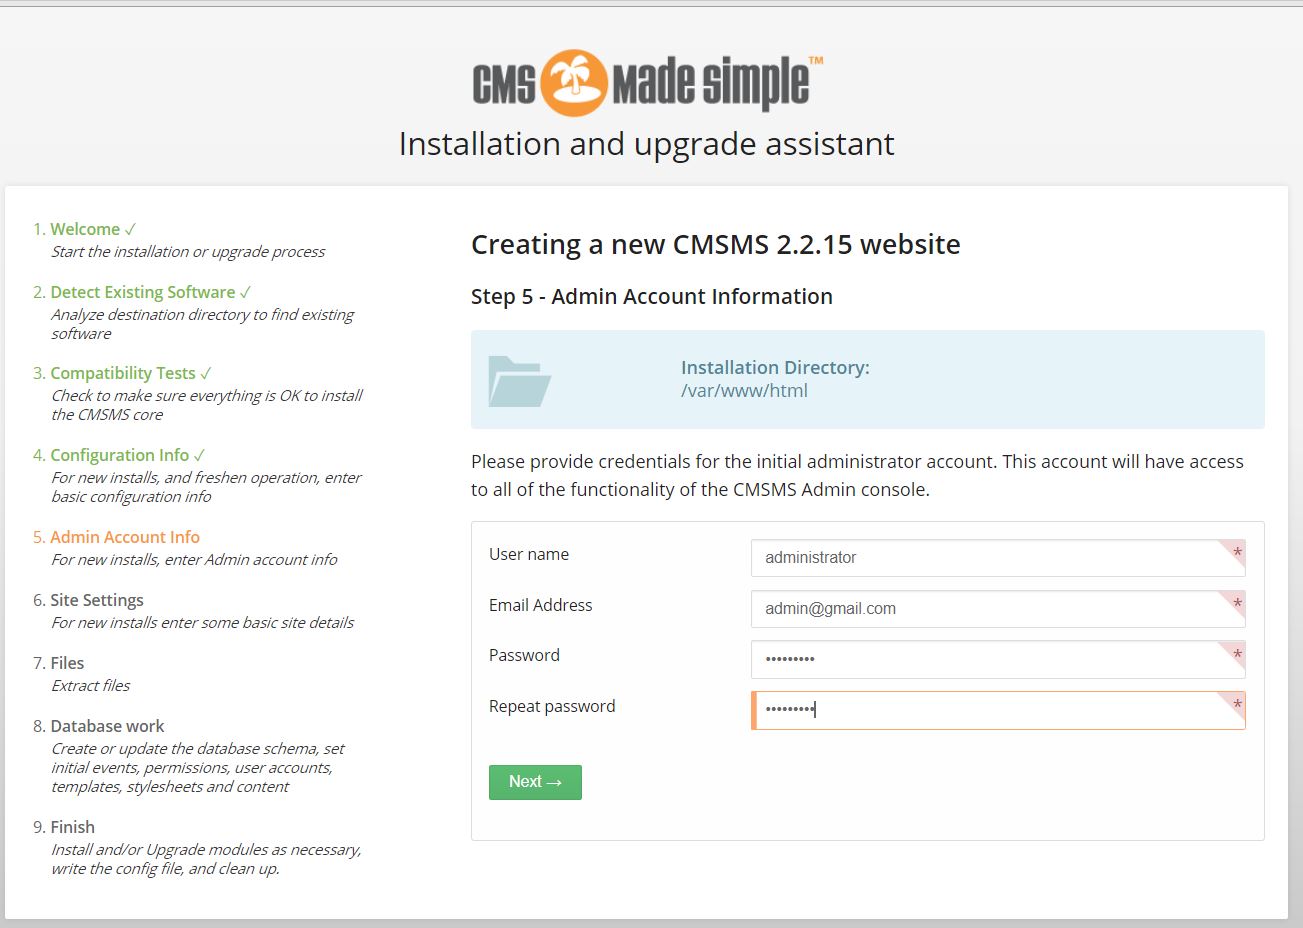Click step 9 Finish in sidebar

pyautogui.click(x=72, y=827)
